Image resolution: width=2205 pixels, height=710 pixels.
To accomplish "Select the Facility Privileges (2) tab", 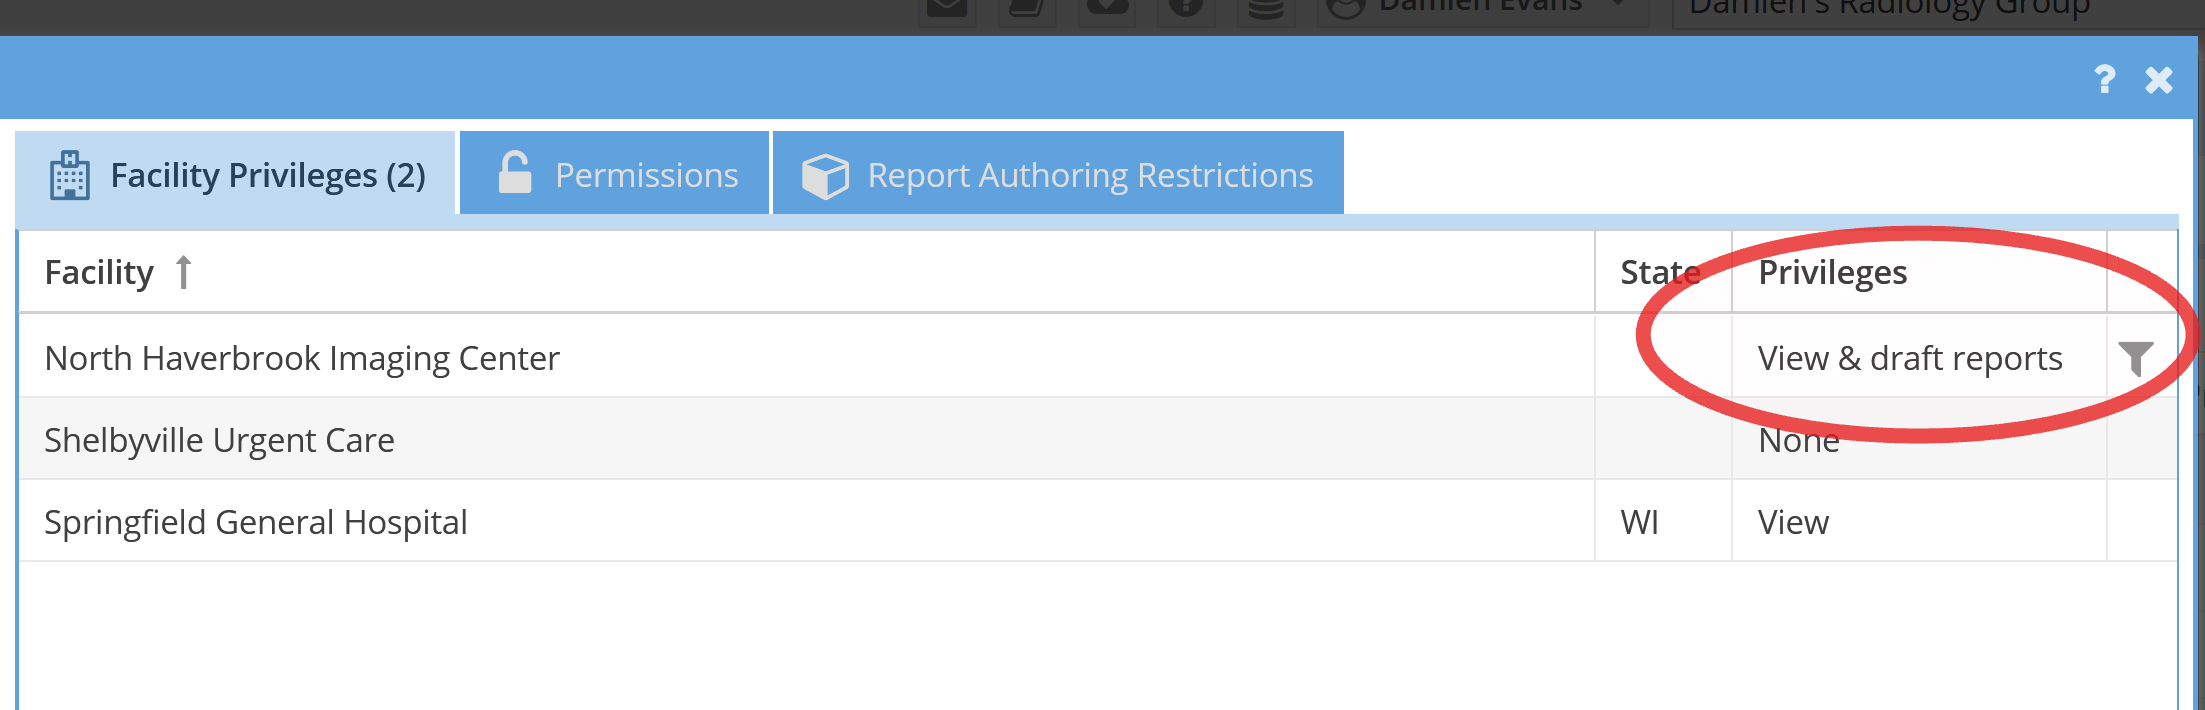I will coord(236,173).
